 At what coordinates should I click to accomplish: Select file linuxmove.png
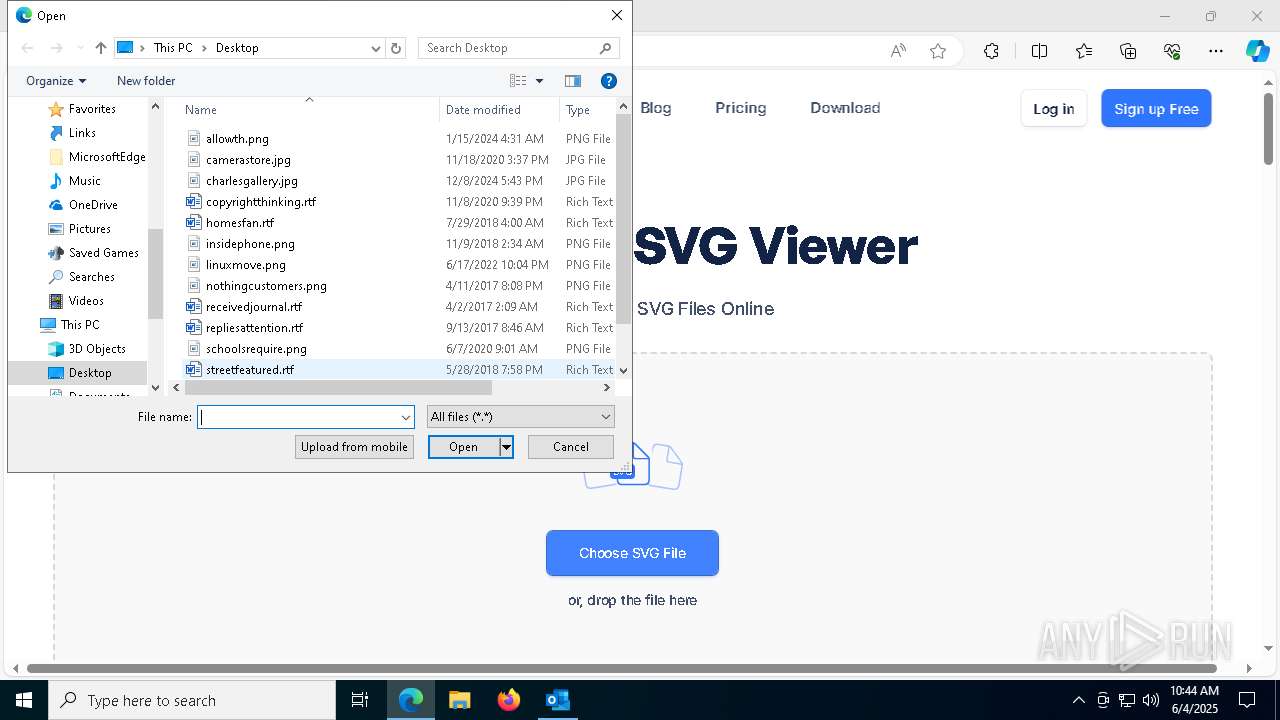(x=246, y=265)
